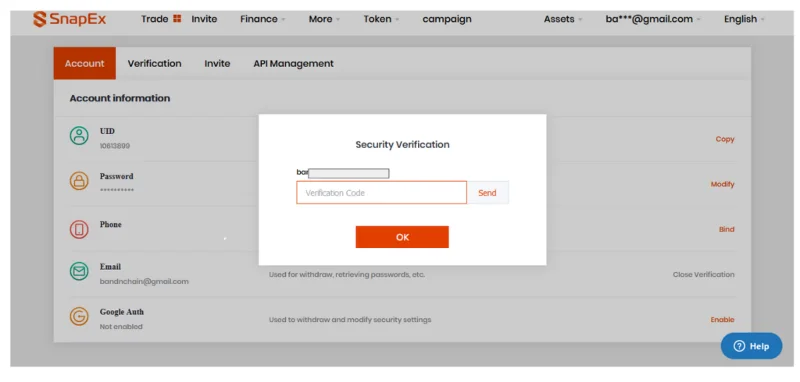Open the English language dropdown
800x382 pixels.
744,19
